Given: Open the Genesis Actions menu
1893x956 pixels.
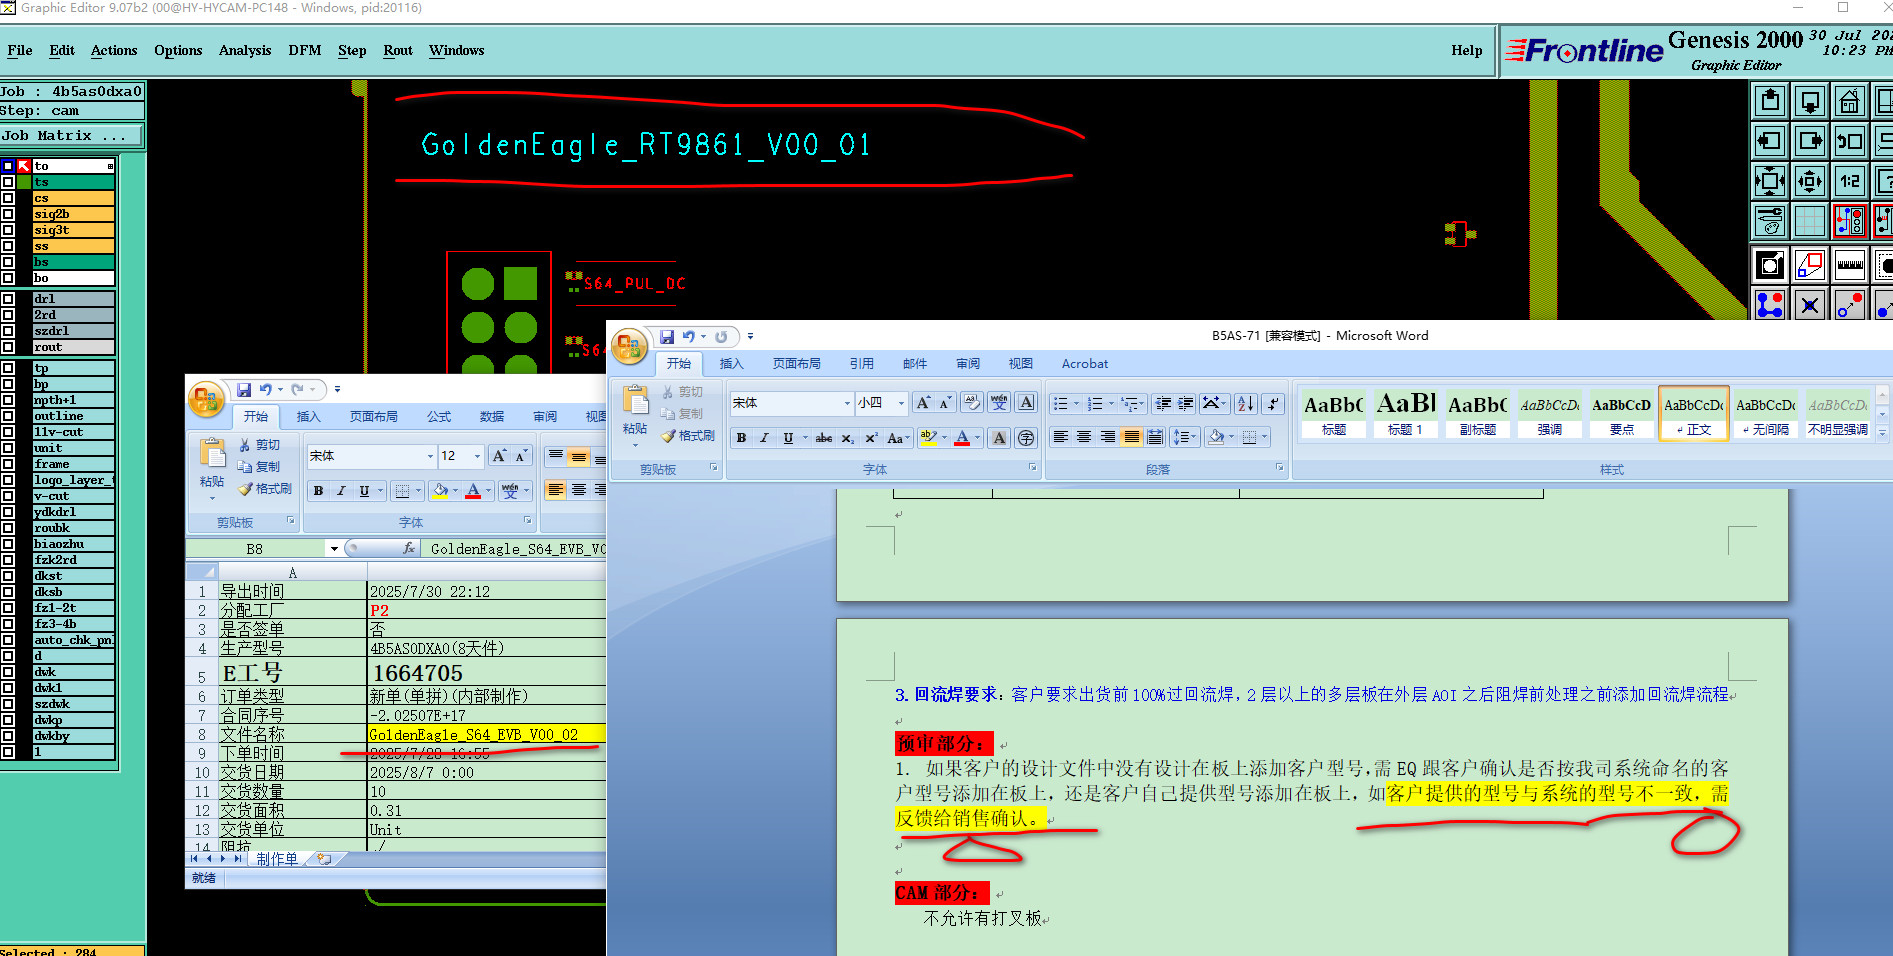Looking at the screenshot, I should click(x=114, y=50).
